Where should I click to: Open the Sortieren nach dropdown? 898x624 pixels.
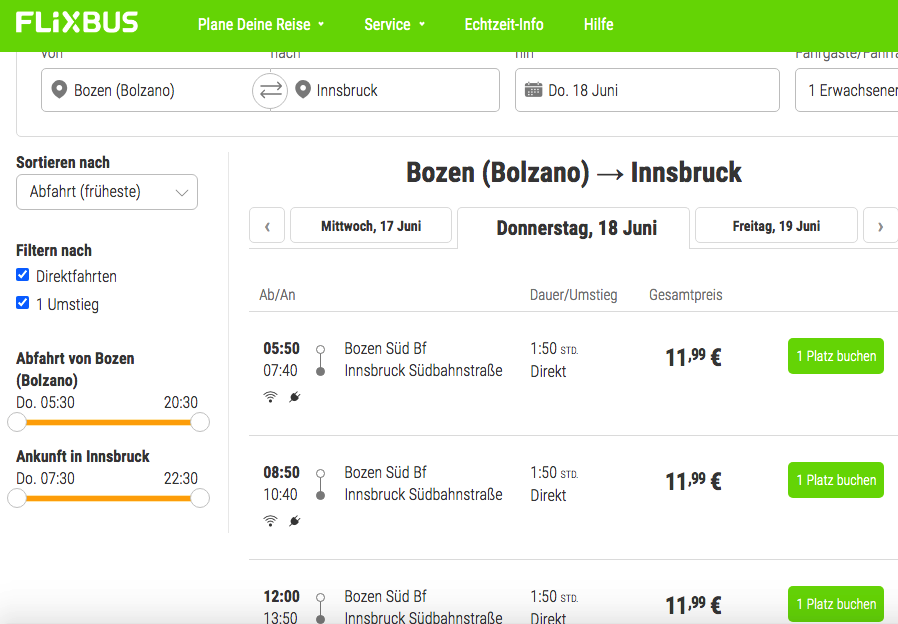(107, 192)
